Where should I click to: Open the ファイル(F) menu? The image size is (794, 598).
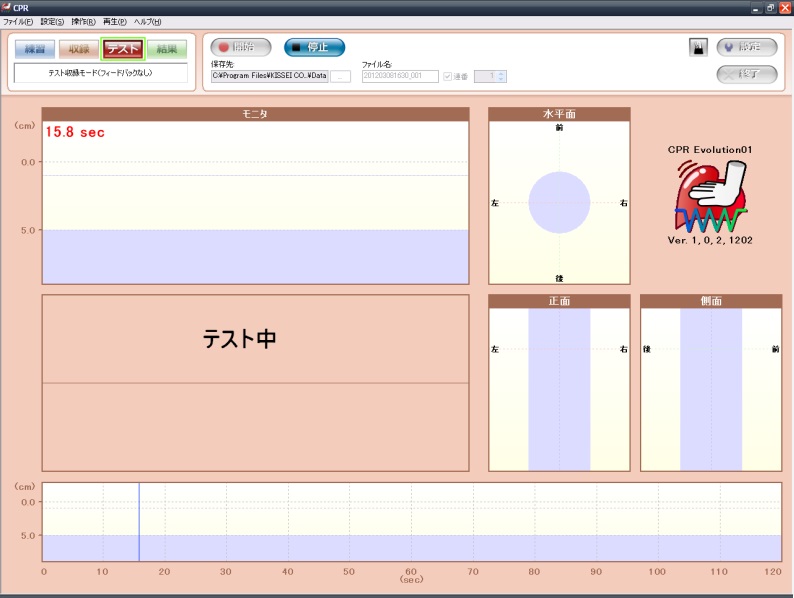[18, 21]
